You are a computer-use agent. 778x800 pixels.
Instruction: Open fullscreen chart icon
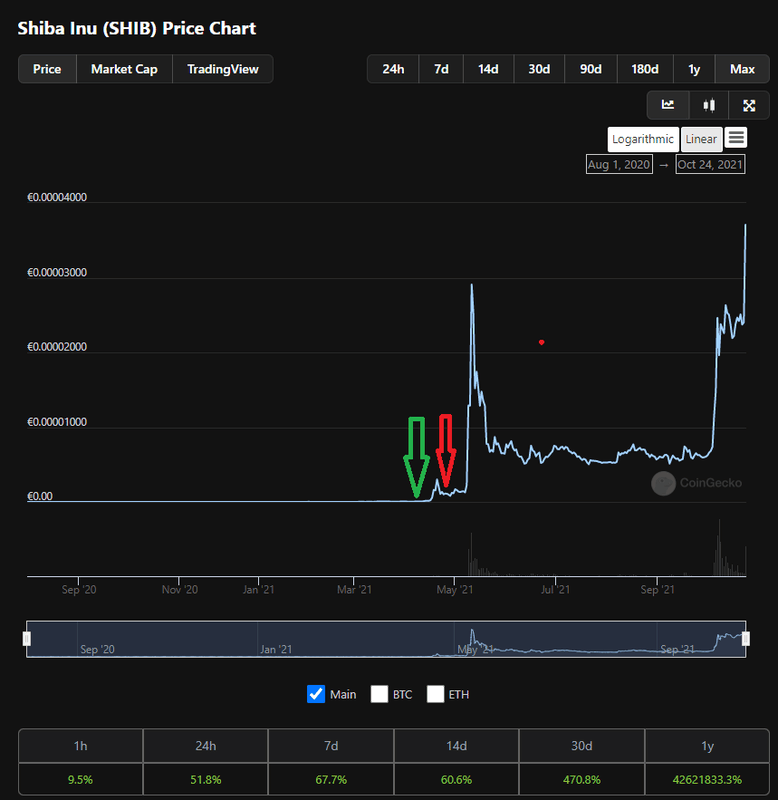click(x=749, y=105)
